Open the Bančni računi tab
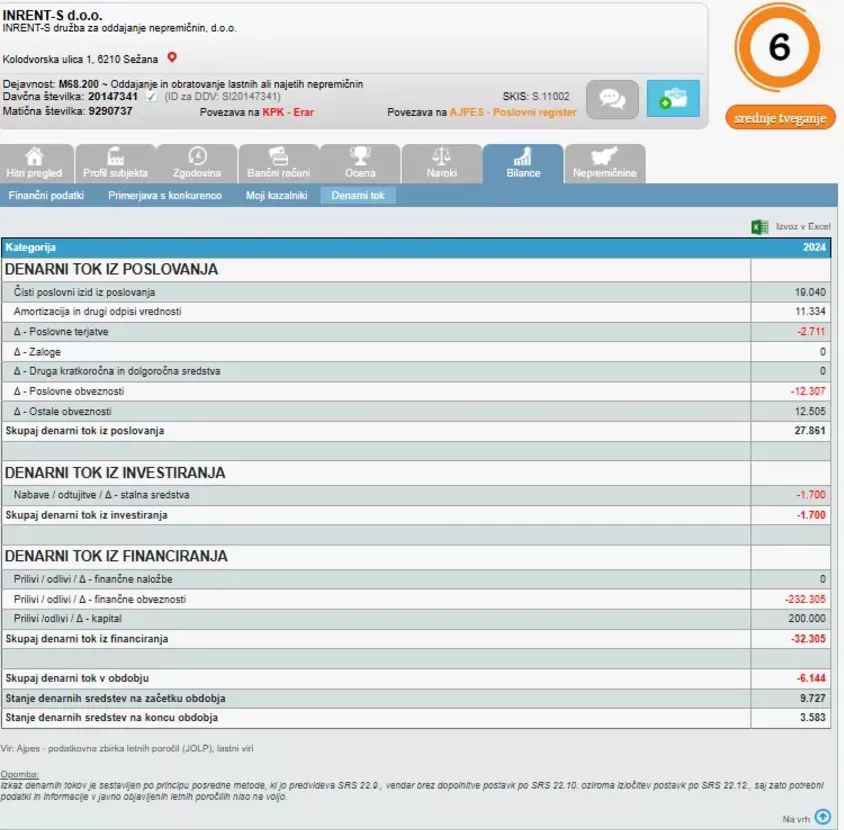The width and height of the screenshot is (844, 830). click(279, 164)
